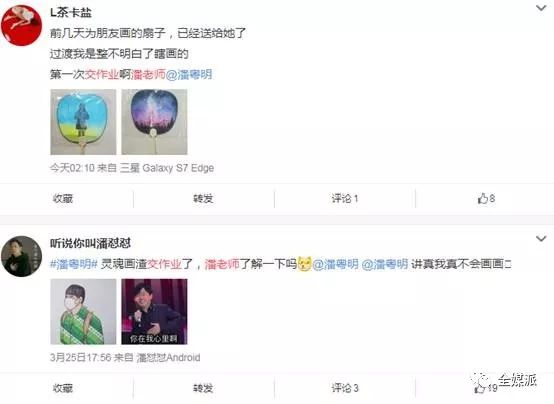Open L茶卡盐 user avatar
Viewport: 554px width, 404px height.
pyautogui.click(x=22, y=25)
